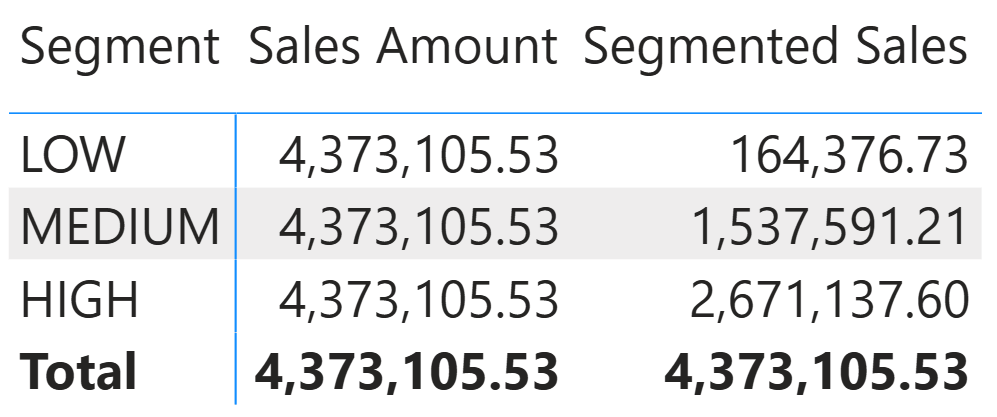
Task: Click Sales Amount value in LOW row
Action: [418, 156]
